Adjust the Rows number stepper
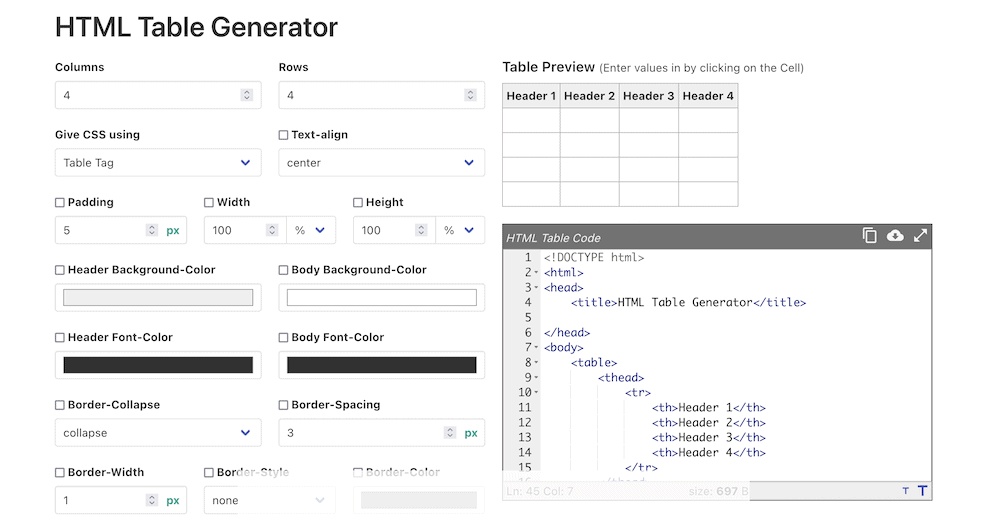This screenshot has height=525, width=1000. tap(470, 95)
